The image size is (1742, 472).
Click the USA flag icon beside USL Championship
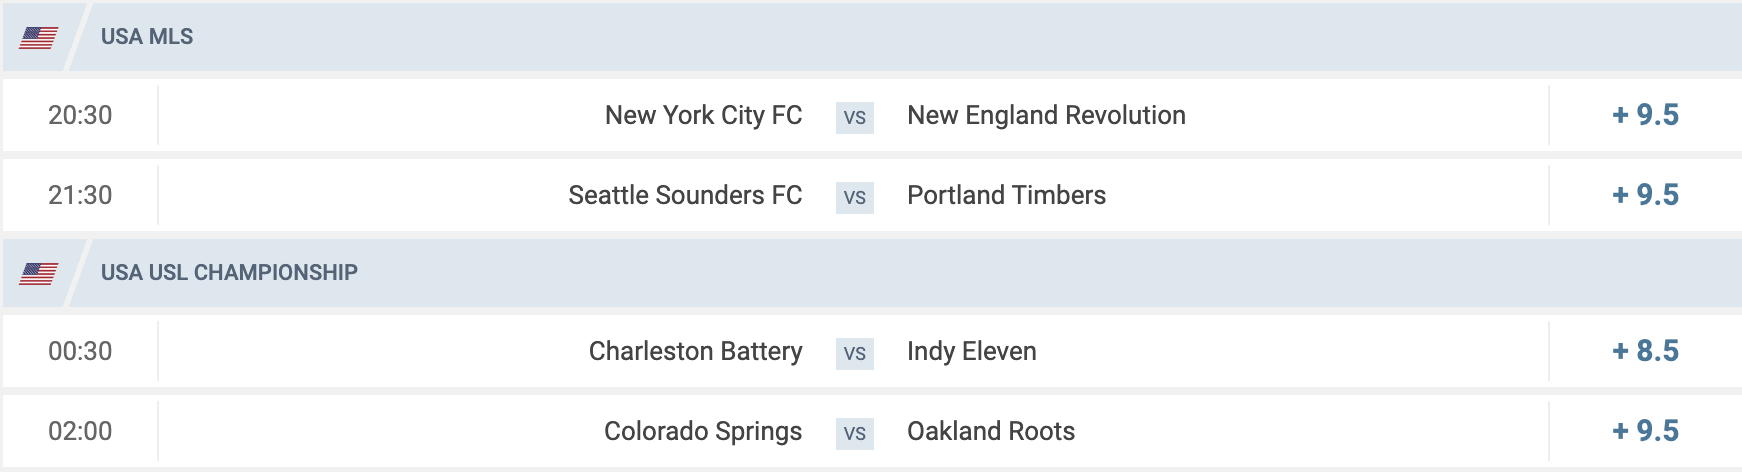38,273
